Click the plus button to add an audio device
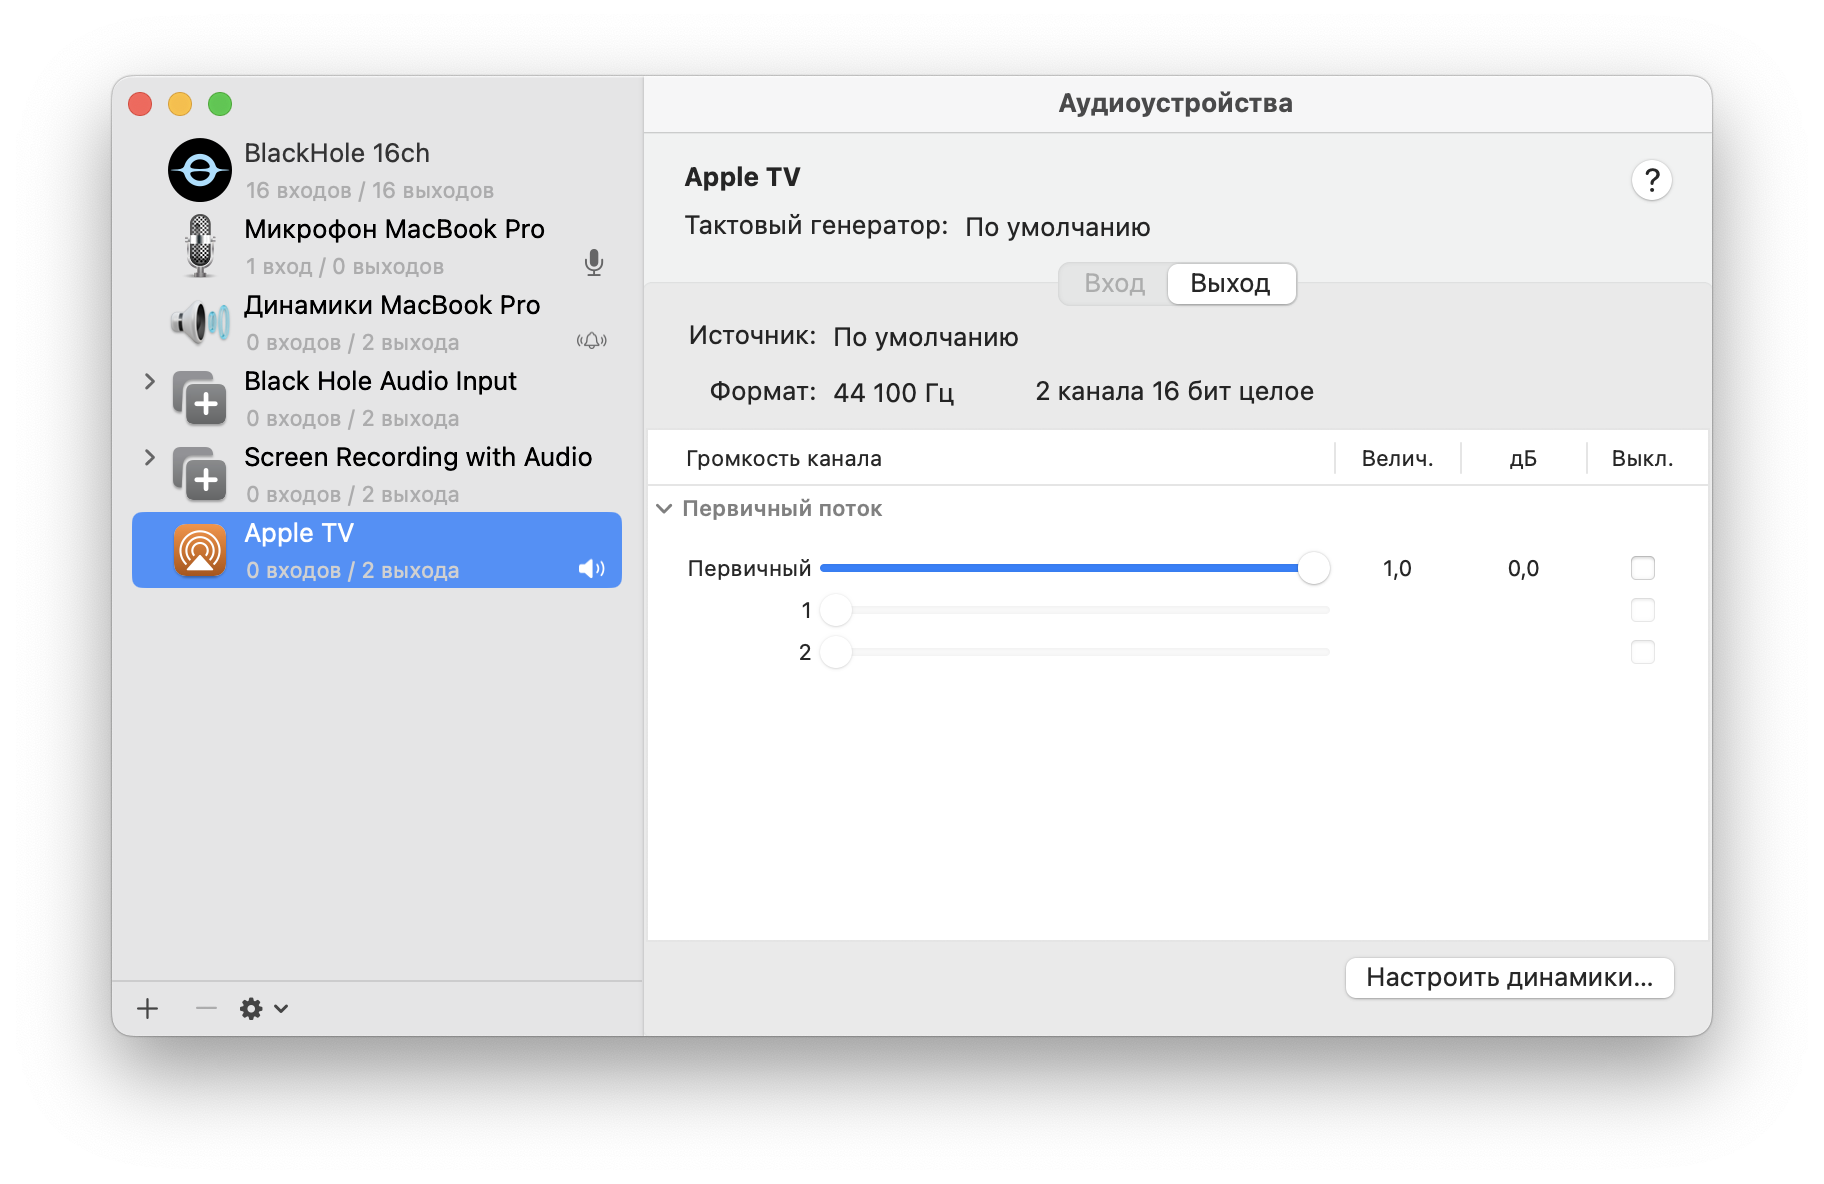Viewport: 1824px width, 1184px height. click(x=147, y=1008)
